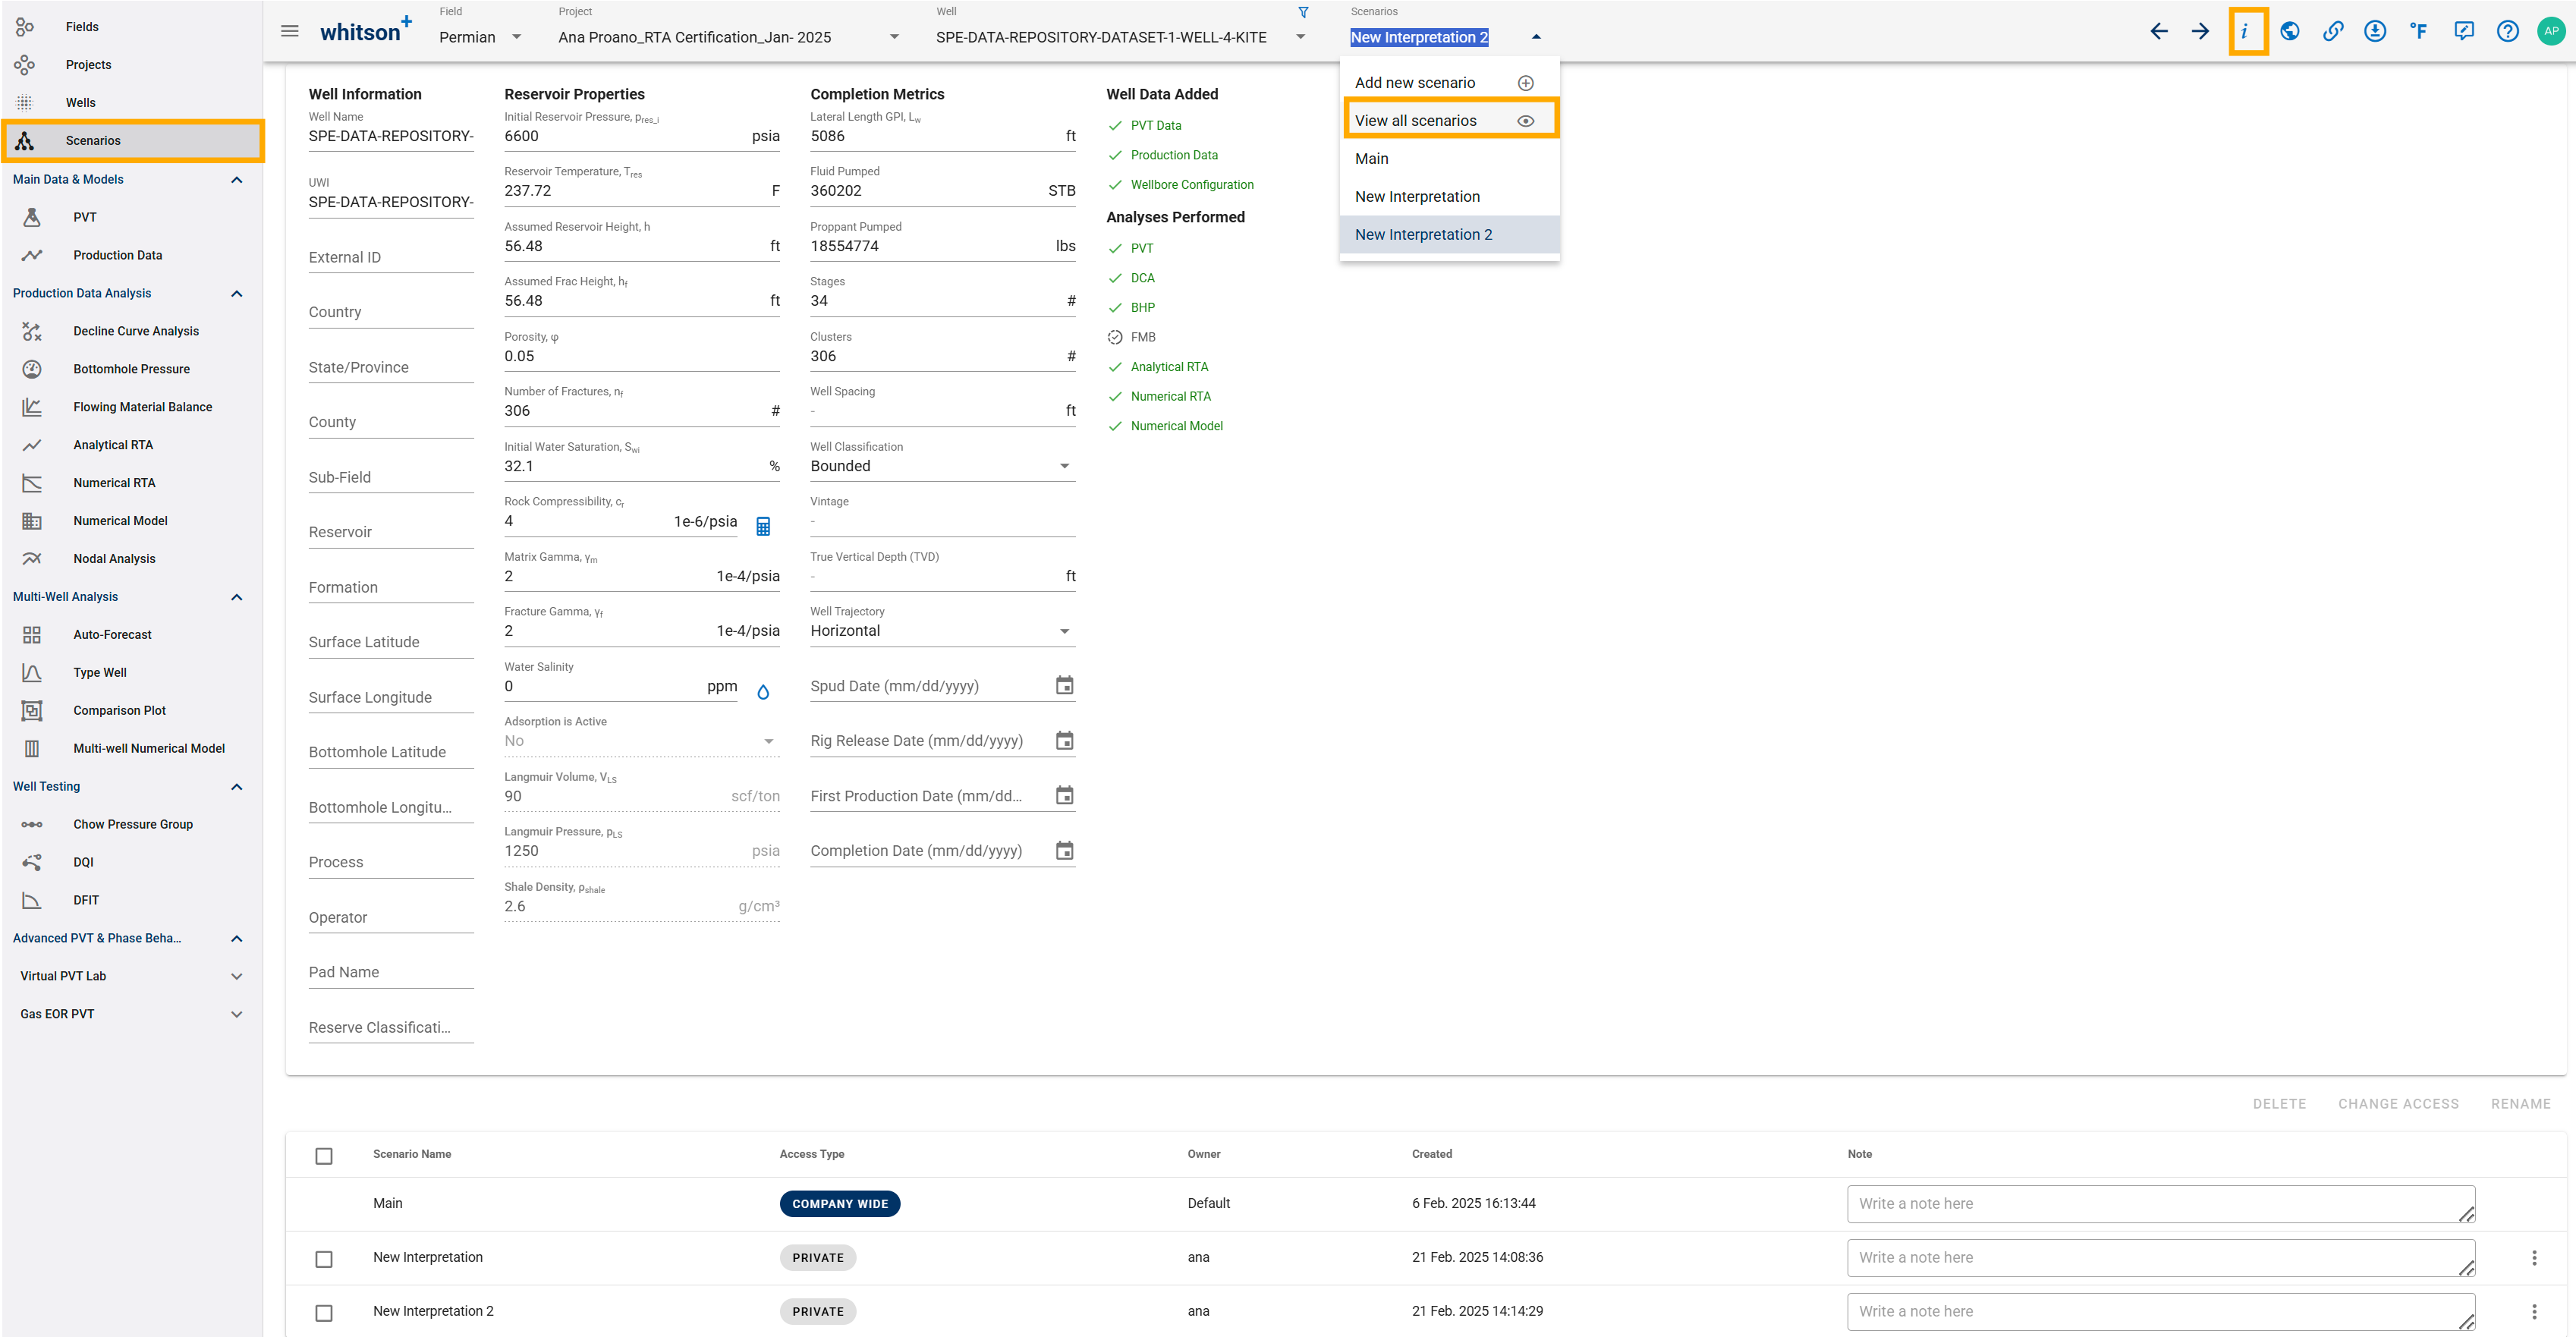Click the forward arrow icon
2576x1337 pixels.
click(2200, 31)
